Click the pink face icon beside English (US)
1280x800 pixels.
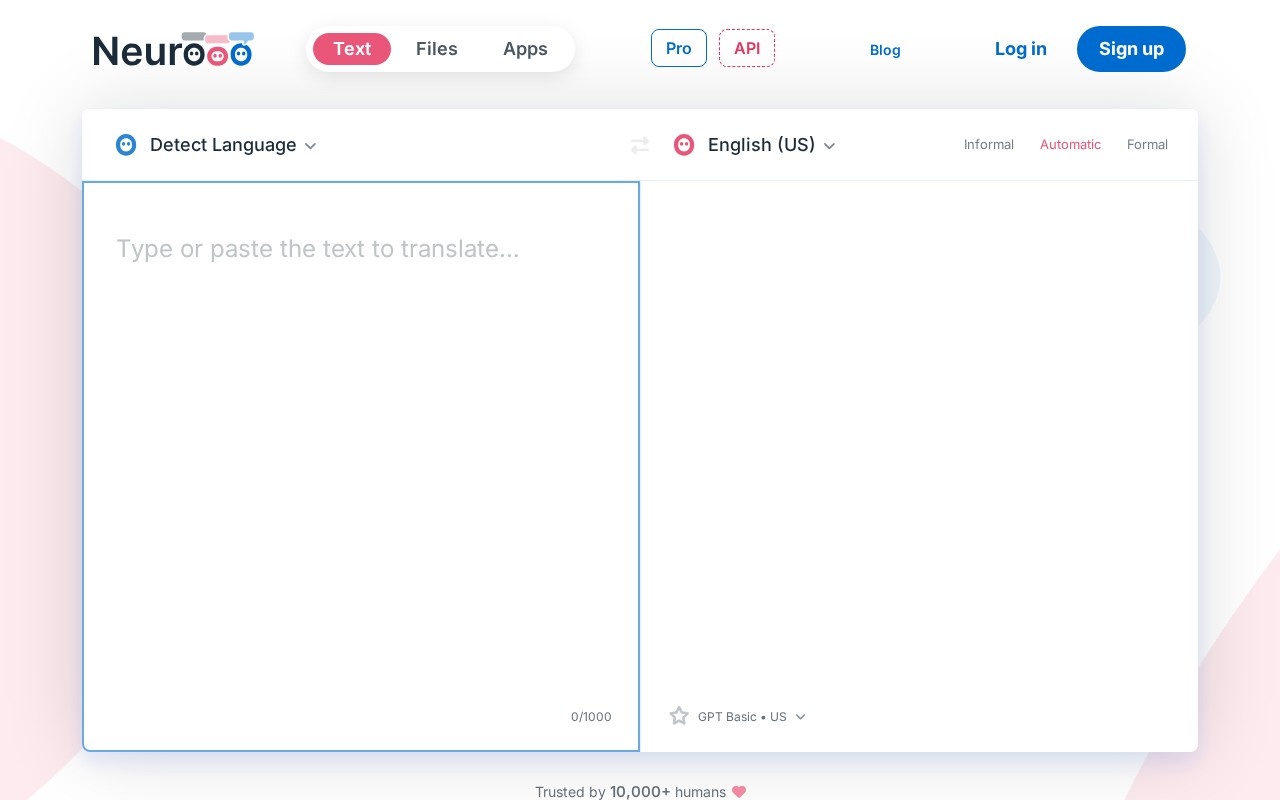point(684,145)
